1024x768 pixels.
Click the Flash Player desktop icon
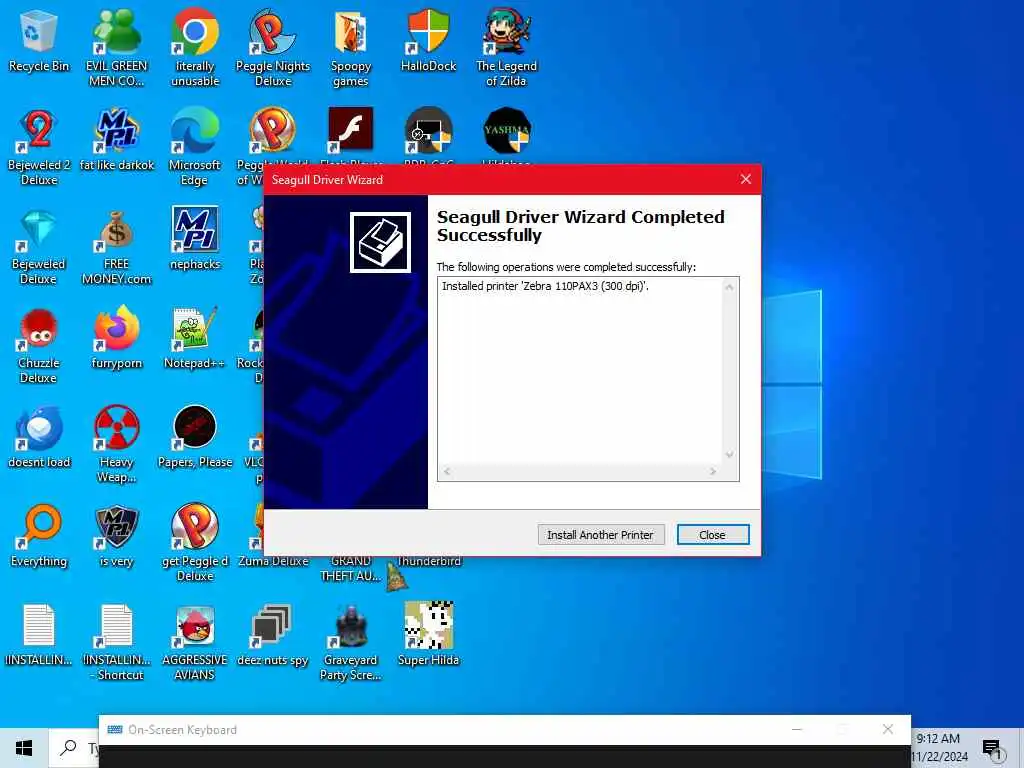coord(351,129)
